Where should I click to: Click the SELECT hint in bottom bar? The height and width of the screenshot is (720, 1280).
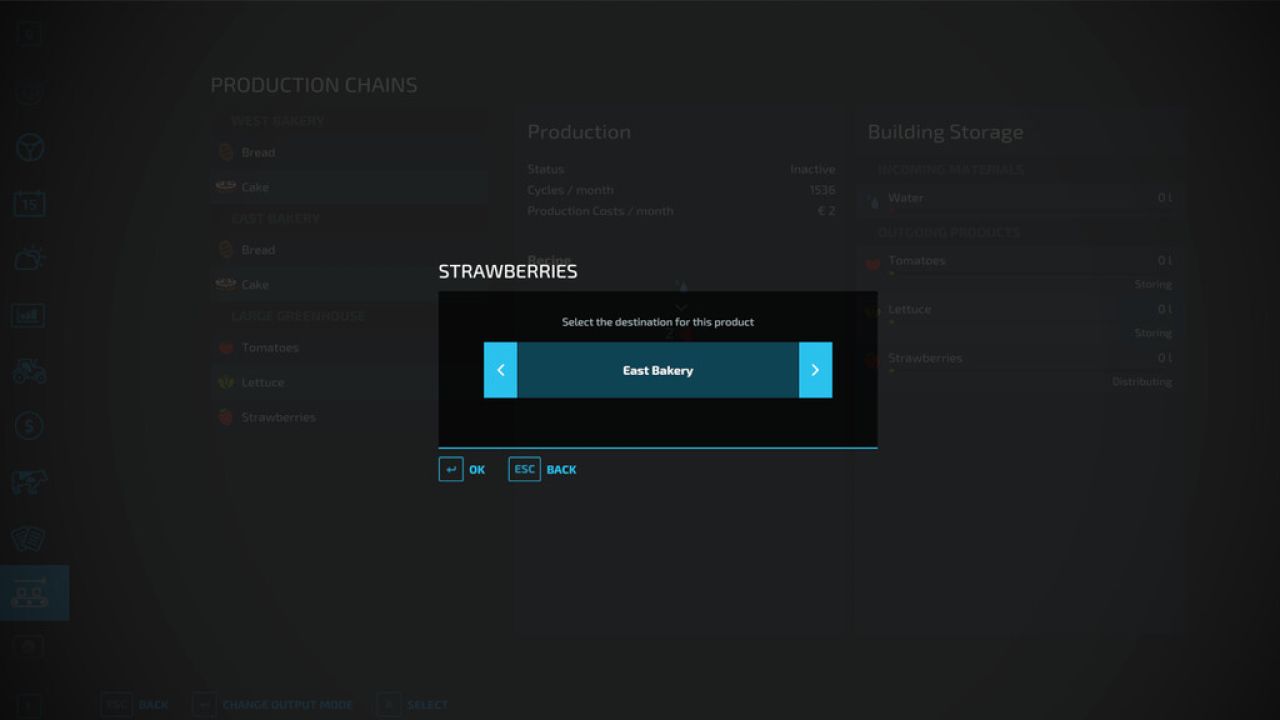(412, 705)
